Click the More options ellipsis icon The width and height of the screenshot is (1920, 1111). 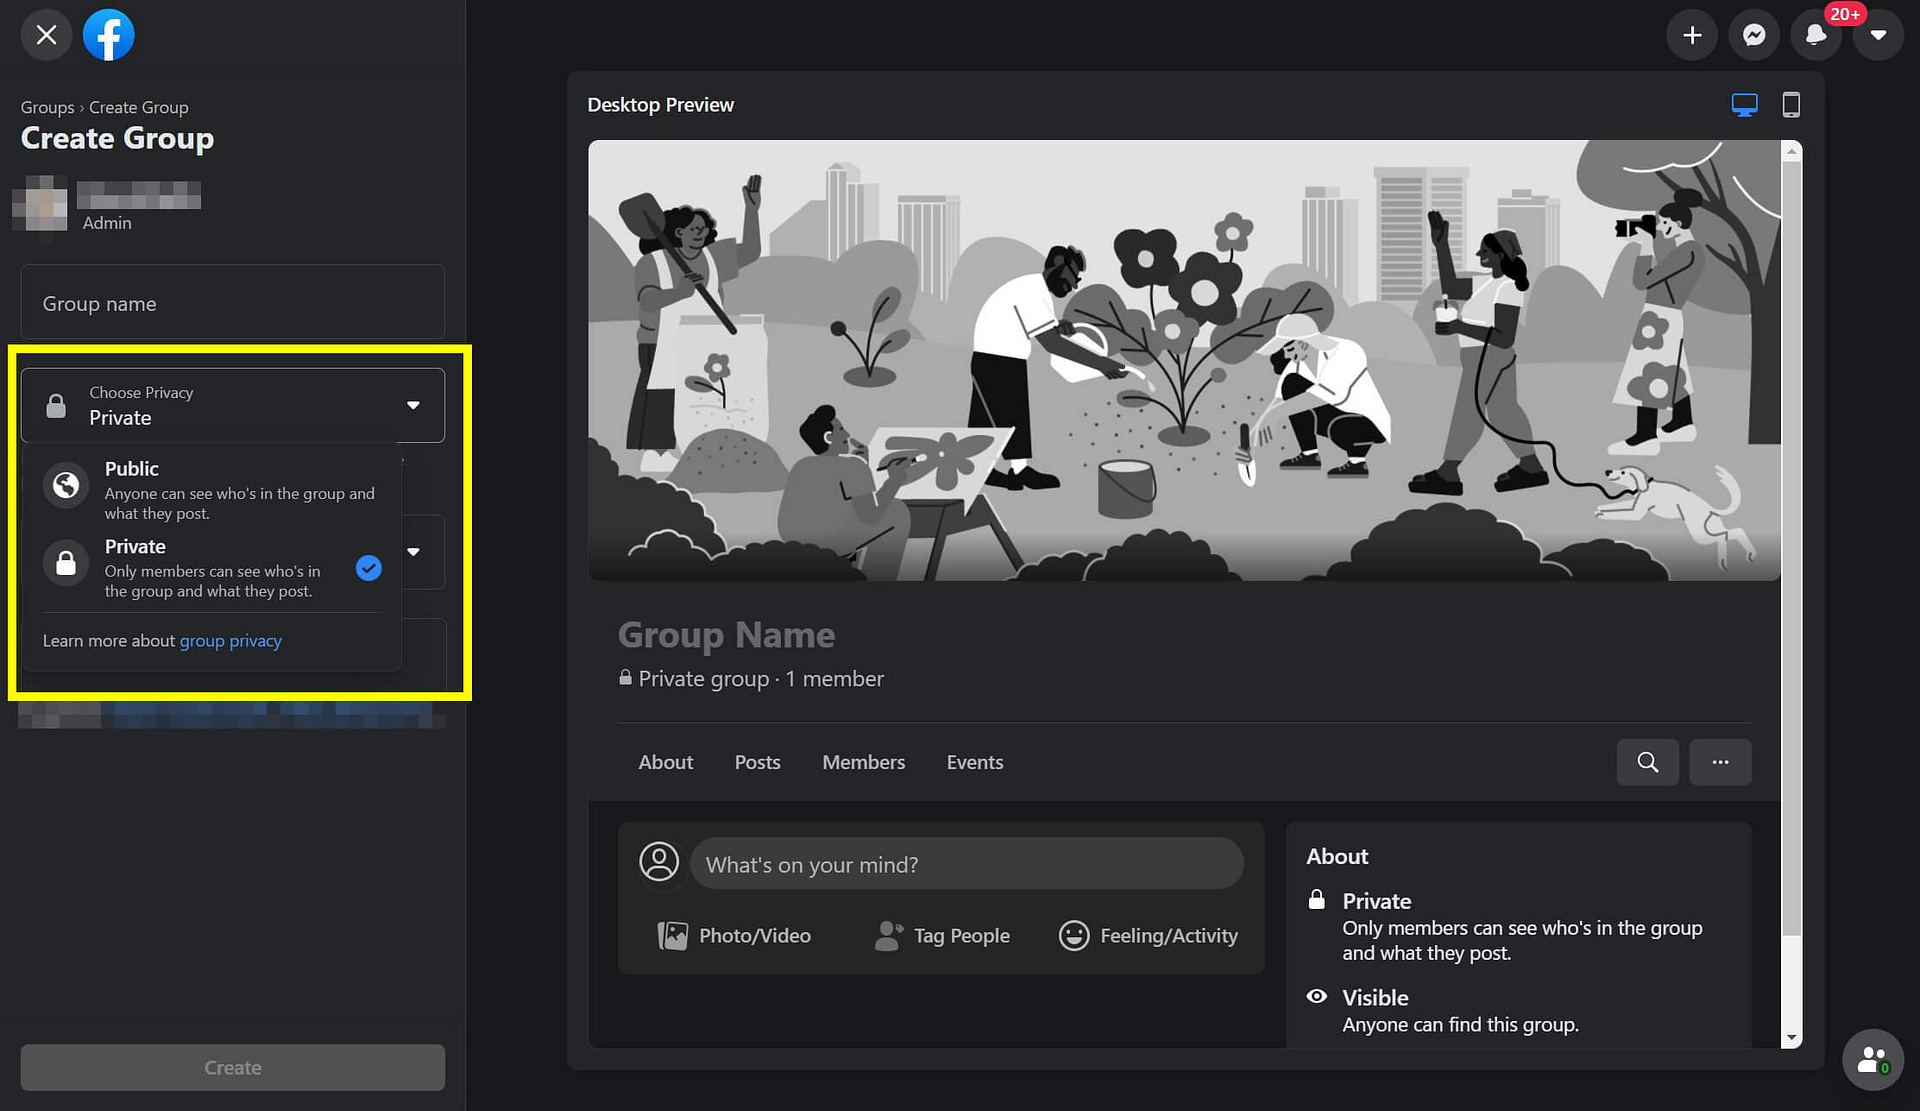(1720, 762)
